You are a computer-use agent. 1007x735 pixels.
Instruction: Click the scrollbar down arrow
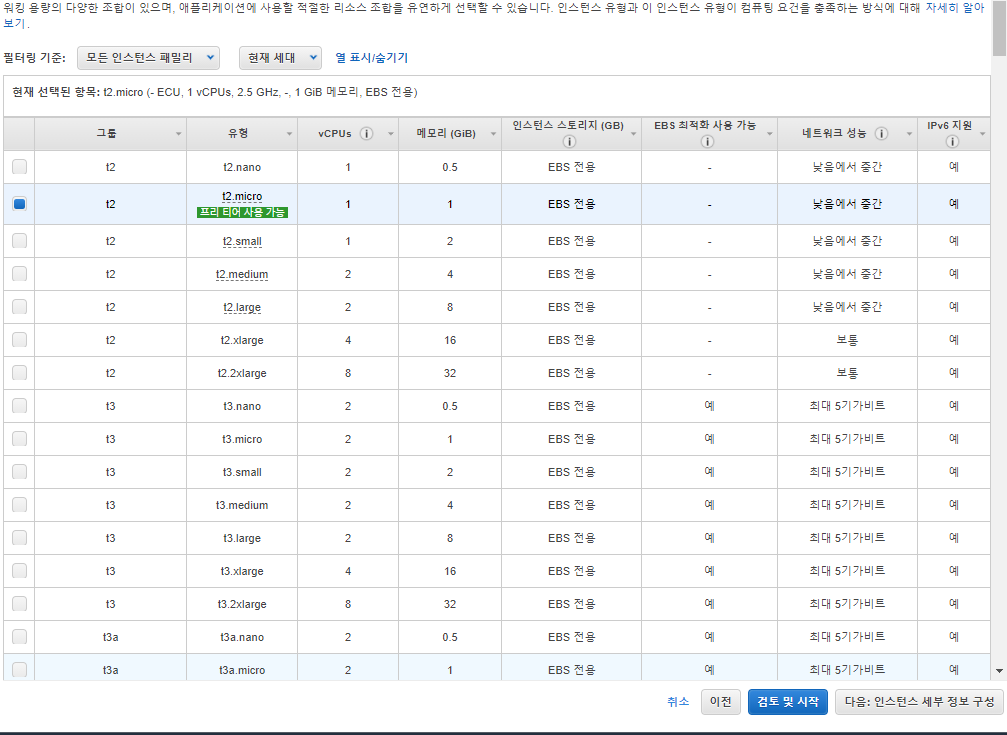tap(999, 671)
